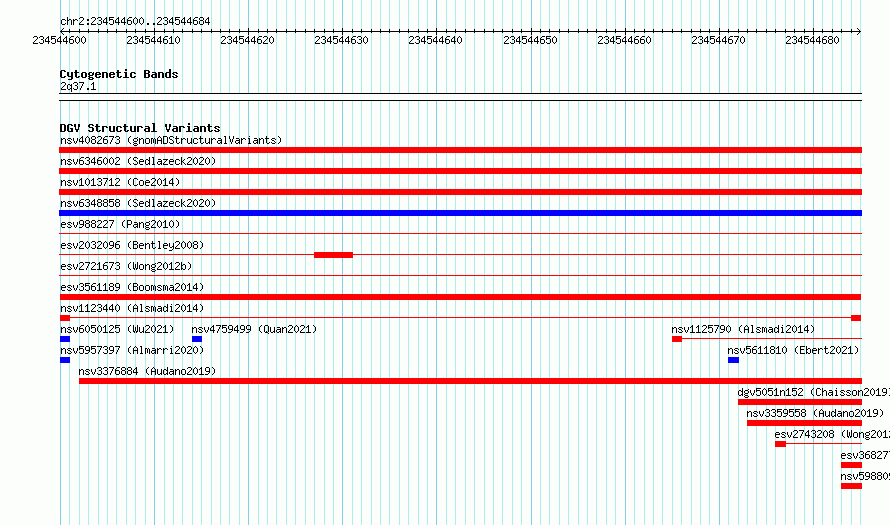
Task: Click the right red end block of nsv1123440
Action: pos(856,318)
